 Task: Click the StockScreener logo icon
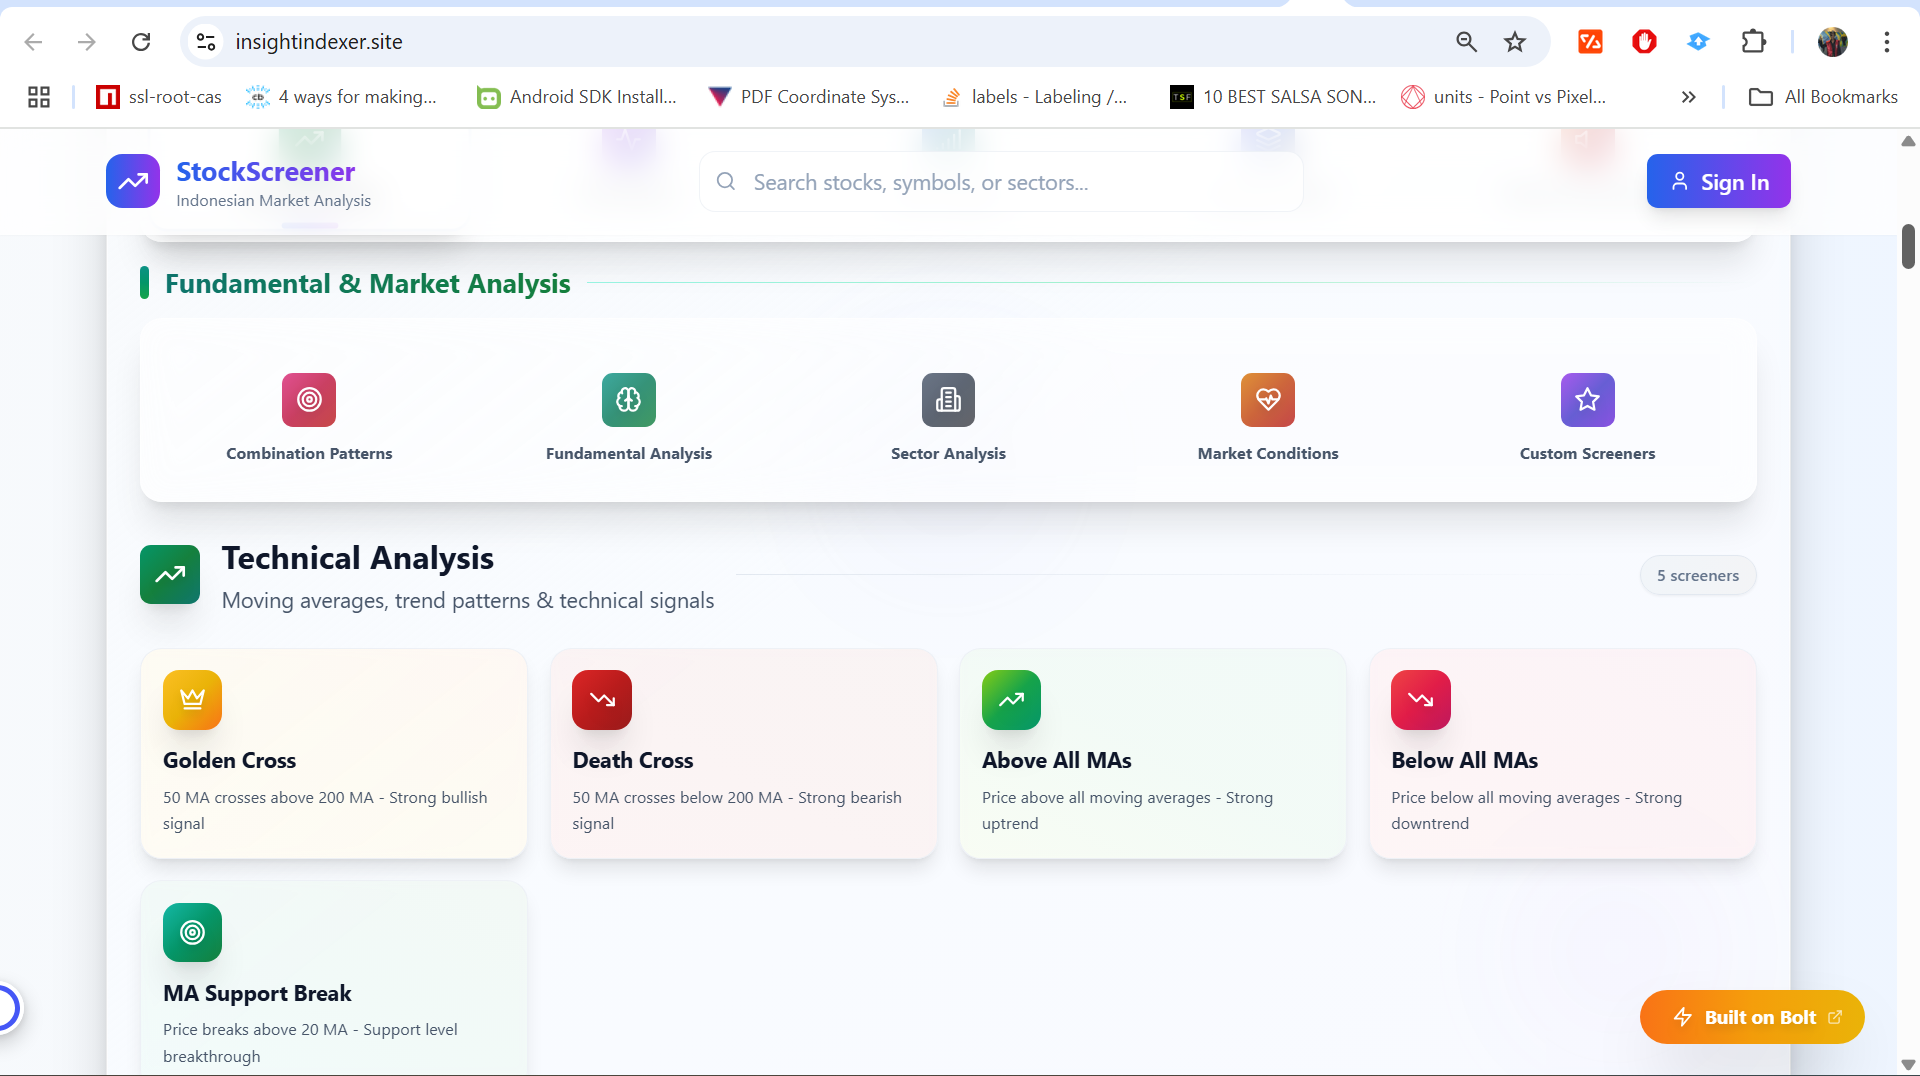[x=133, y=181]
